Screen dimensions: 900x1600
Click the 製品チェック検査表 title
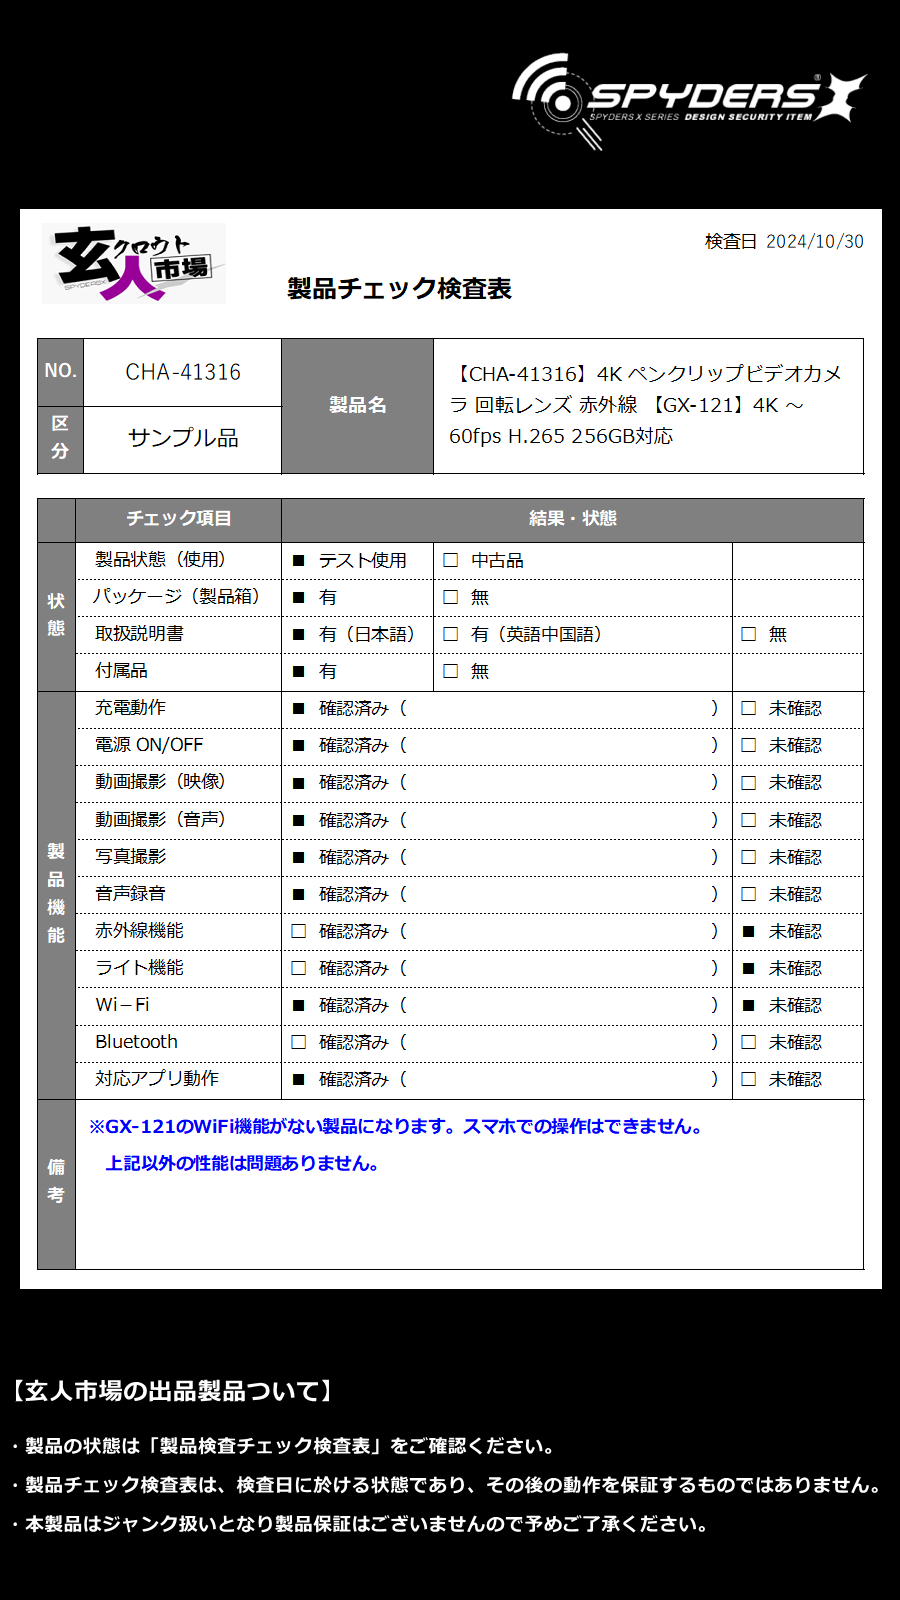pos(399,289)
